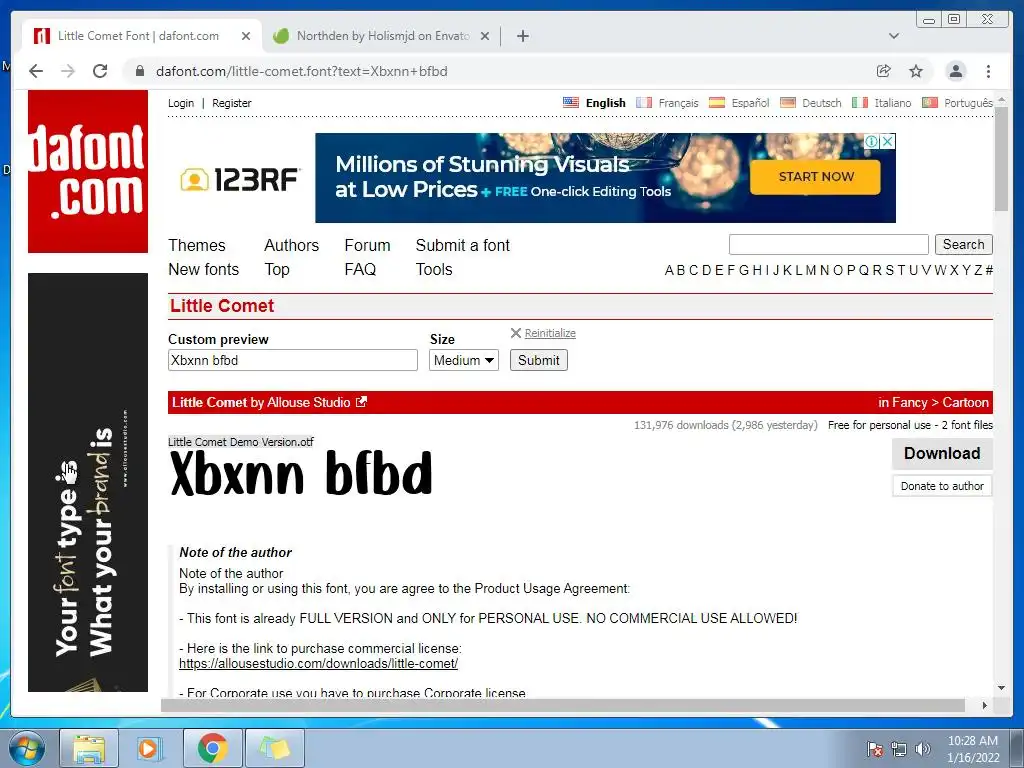Click the horizontal scrollbar right arrow

[x=985, y=705]
